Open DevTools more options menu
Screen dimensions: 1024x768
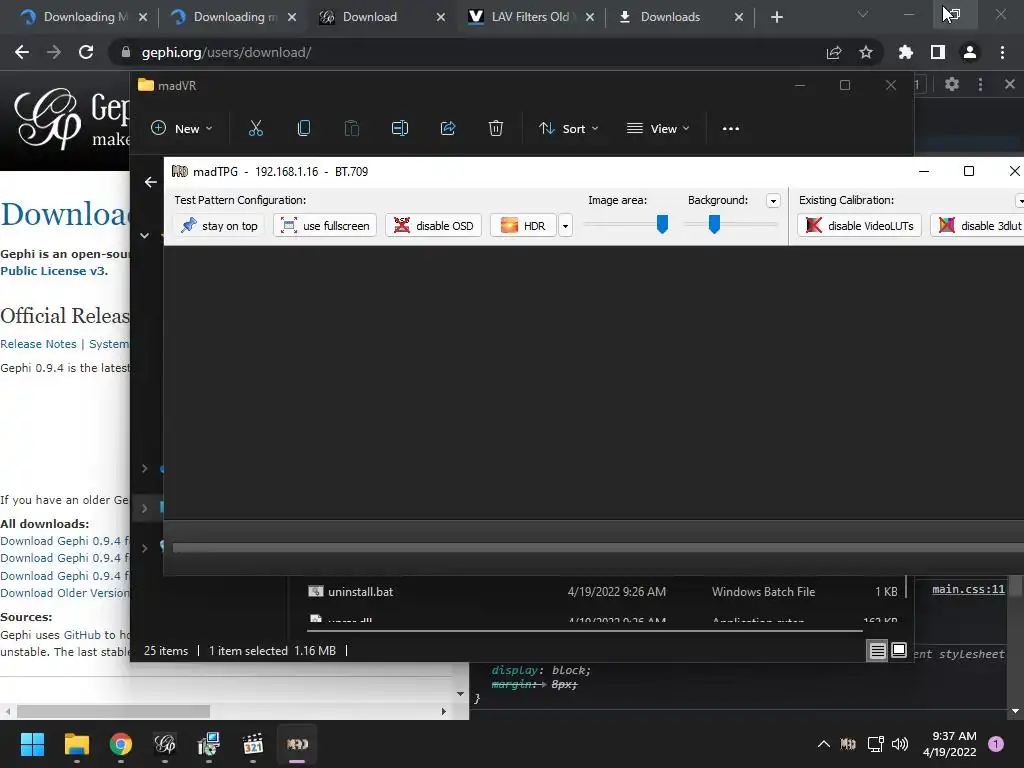pyautogui.click(x=980, y=84)
